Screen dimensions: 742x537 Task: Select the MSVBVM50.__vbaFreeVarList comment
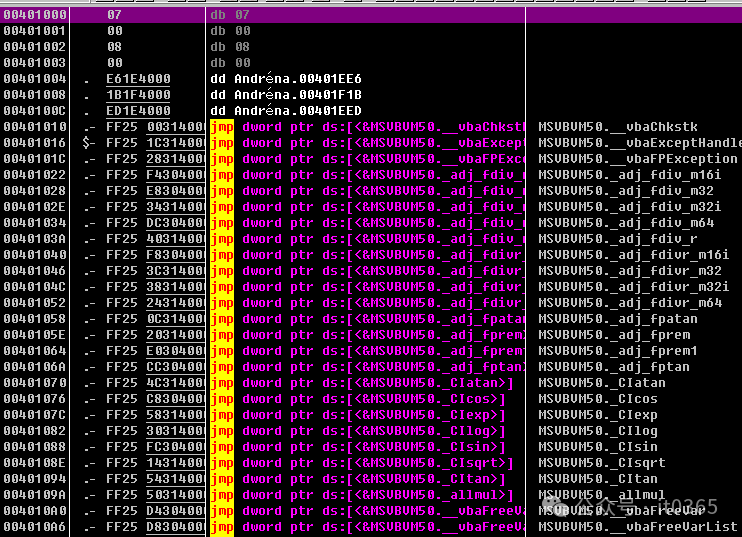click(637, 527)
